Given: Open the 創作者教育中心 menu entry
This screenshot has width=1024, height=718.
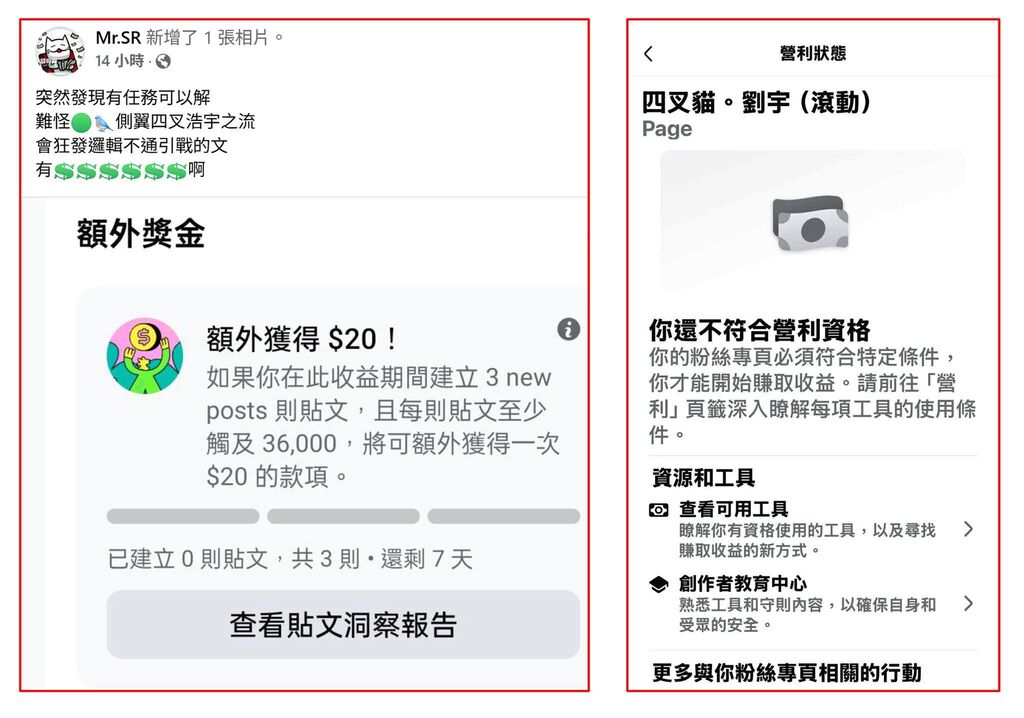Looking at the screenshot, I should click(812, 603).
